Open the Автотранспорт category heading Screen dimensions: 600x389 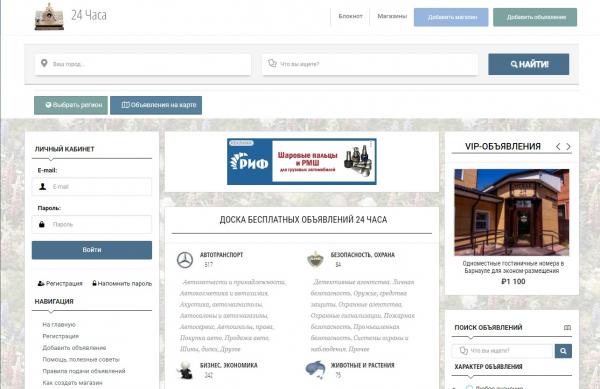point(222,255)
